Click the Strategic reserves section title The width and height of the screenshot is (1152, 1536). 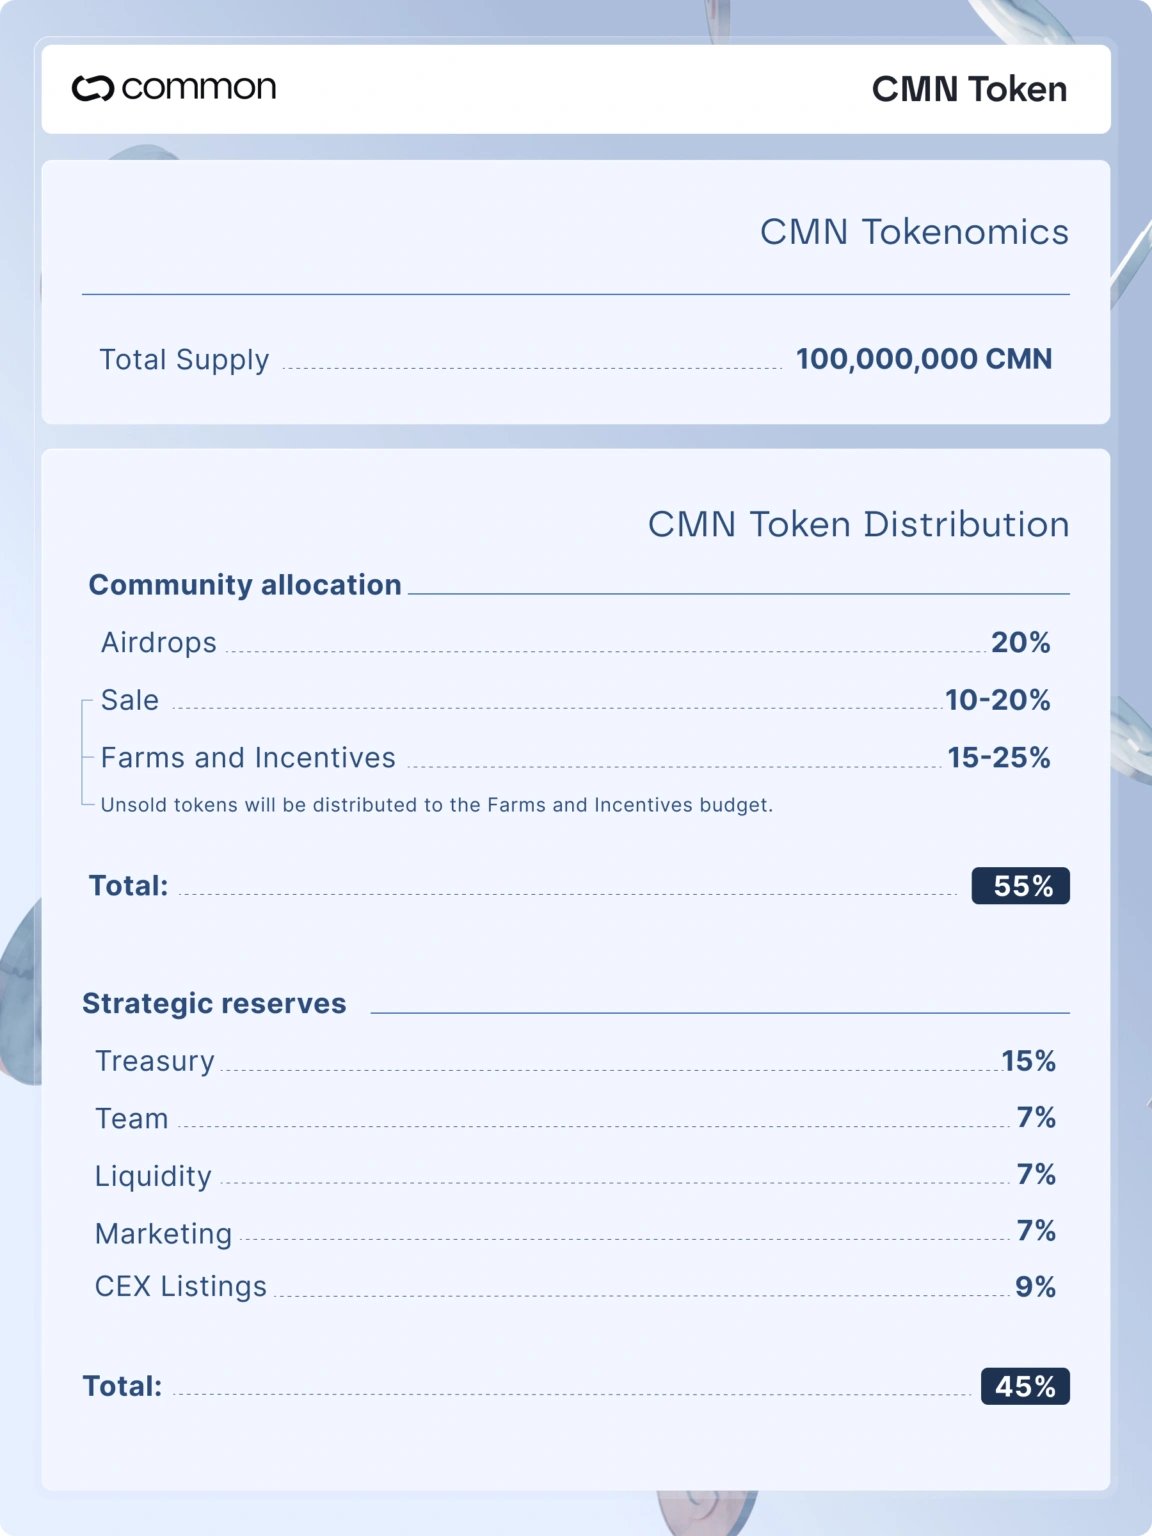coord(214,1003)
